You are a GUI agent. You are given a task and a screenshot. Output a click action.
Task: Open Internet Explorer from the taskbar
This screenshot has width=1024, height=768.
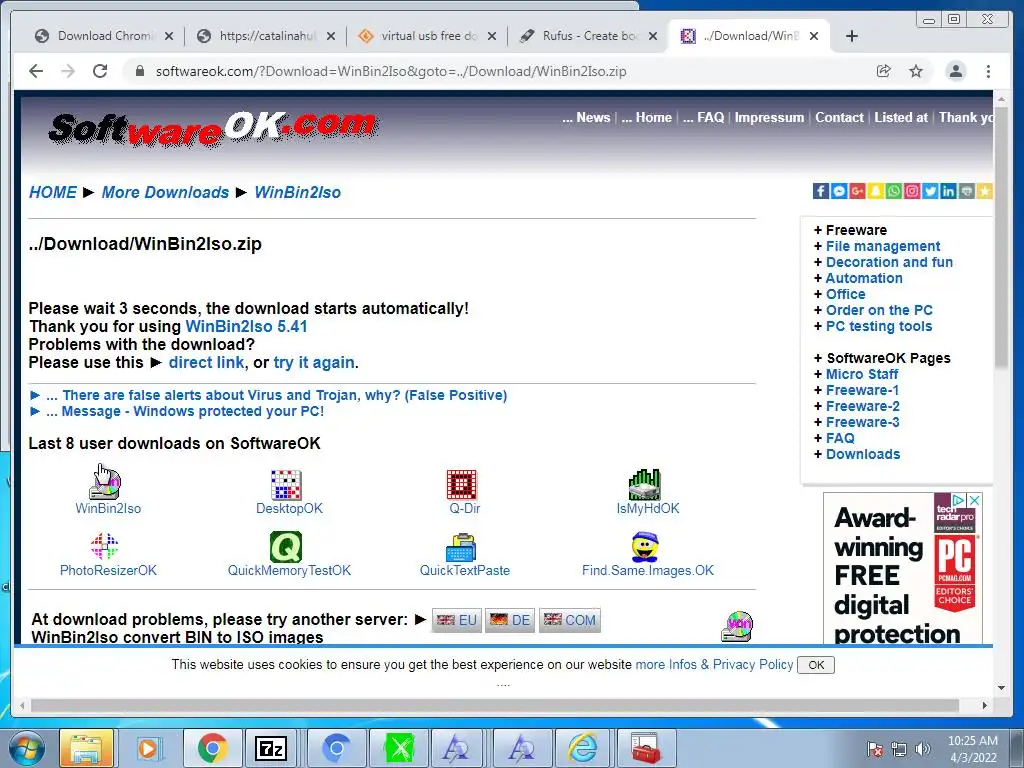(582, 748)
